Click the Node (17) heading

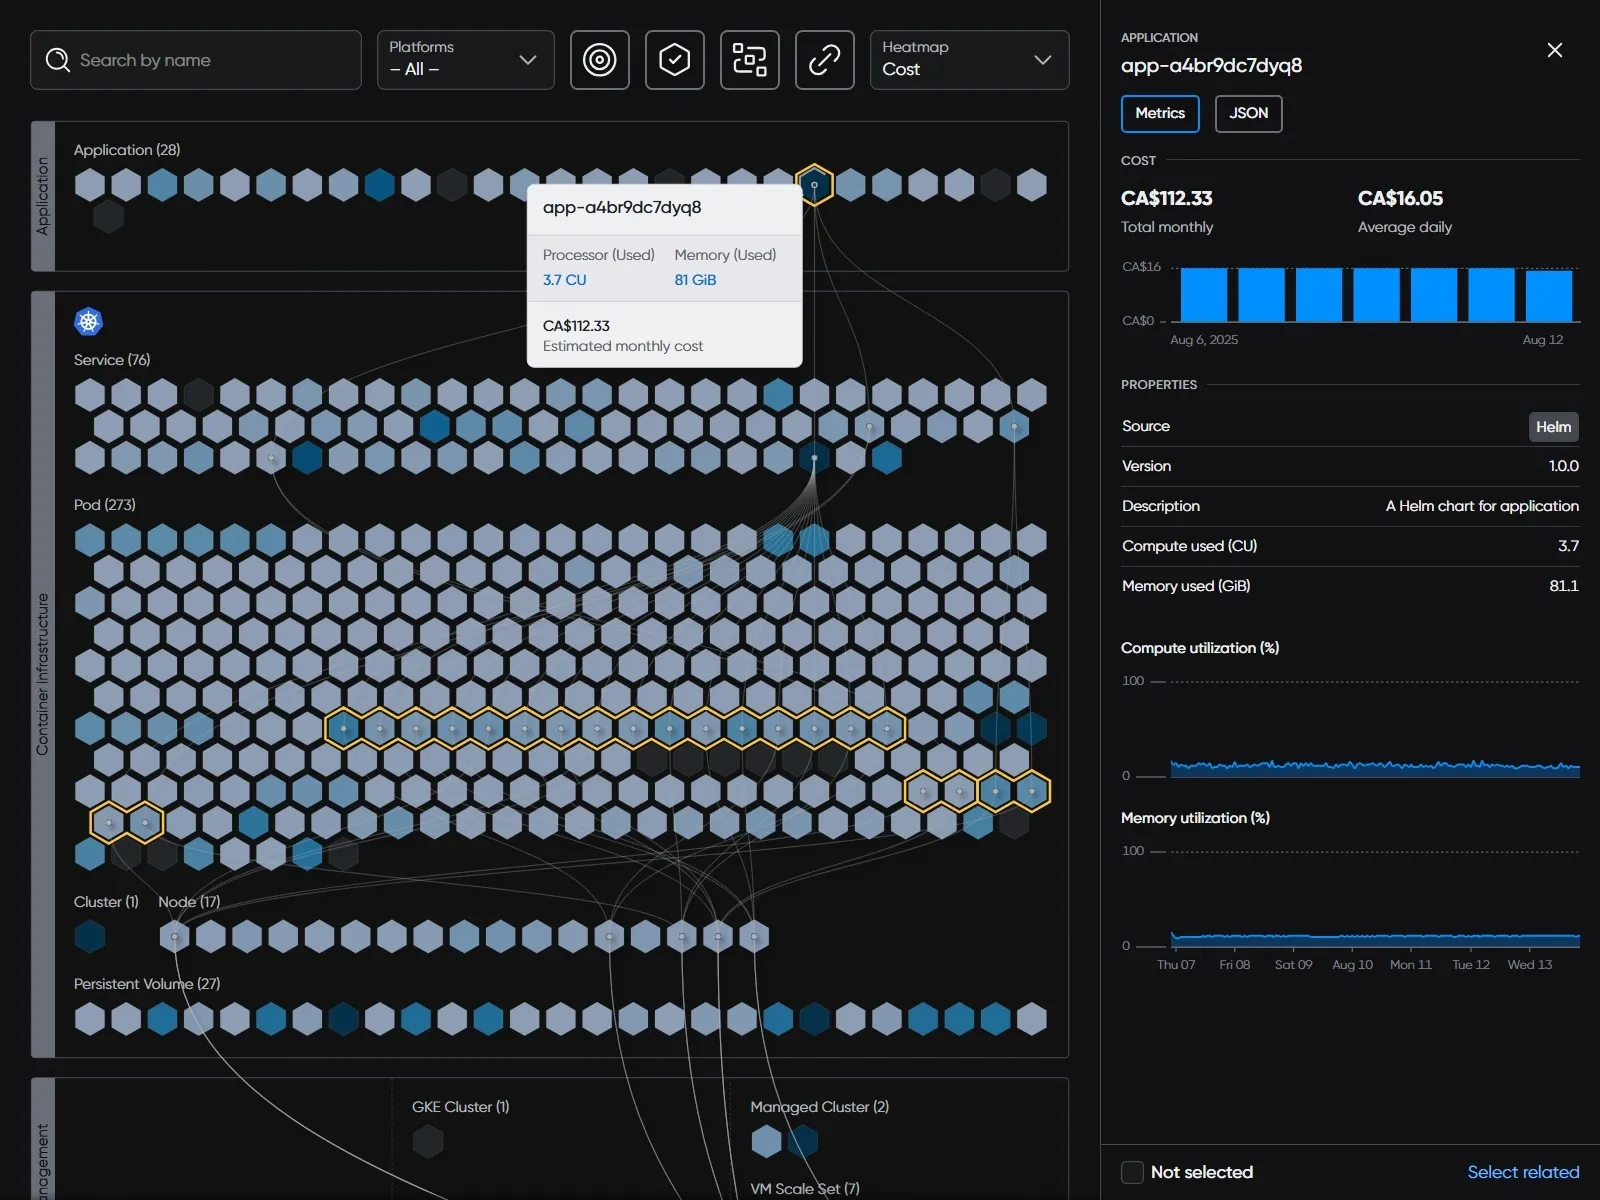click(189, 902)
